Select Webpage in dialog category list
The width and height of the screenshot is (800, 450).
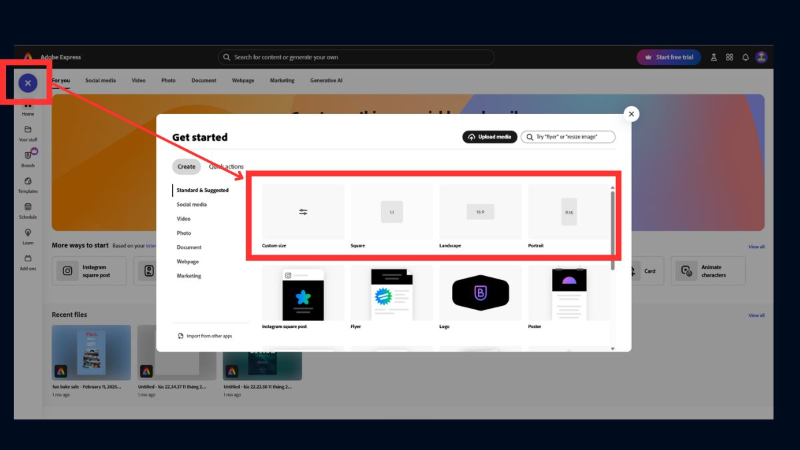[188, 261]
